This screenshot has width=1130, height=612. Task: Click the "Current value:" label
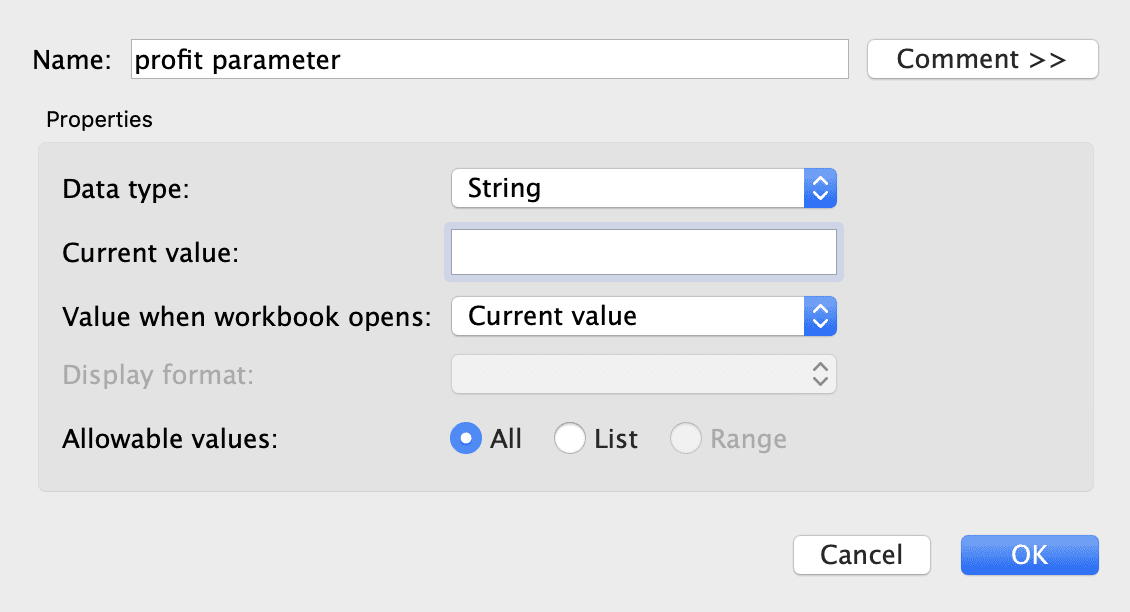(x=150, y=252)
